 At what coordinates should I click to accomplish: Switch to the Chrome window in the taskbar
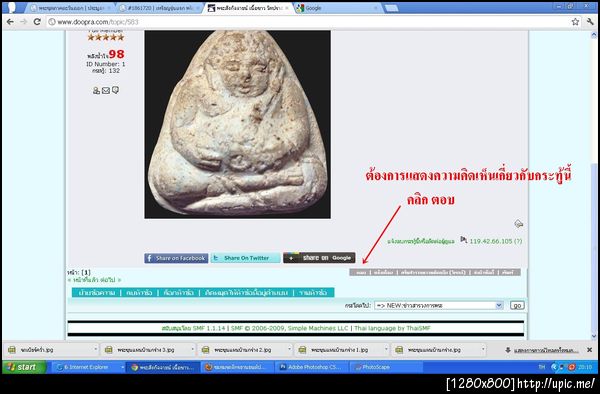tap(163, 367)
